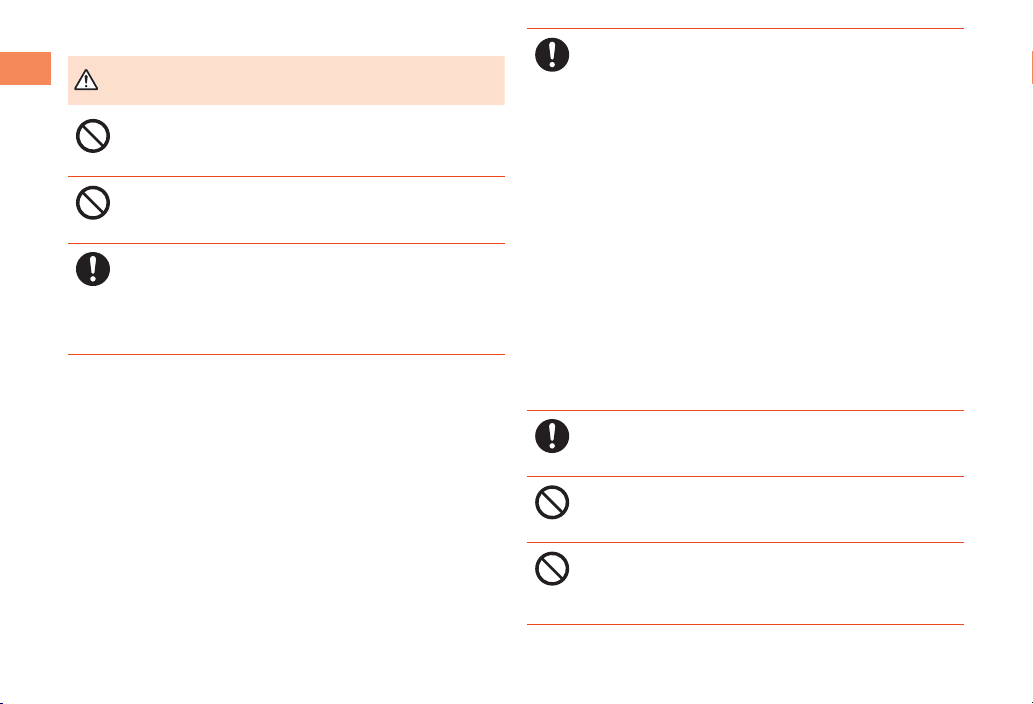Click the divider between right exclamation and prohibition sections

tap(745, 476)
